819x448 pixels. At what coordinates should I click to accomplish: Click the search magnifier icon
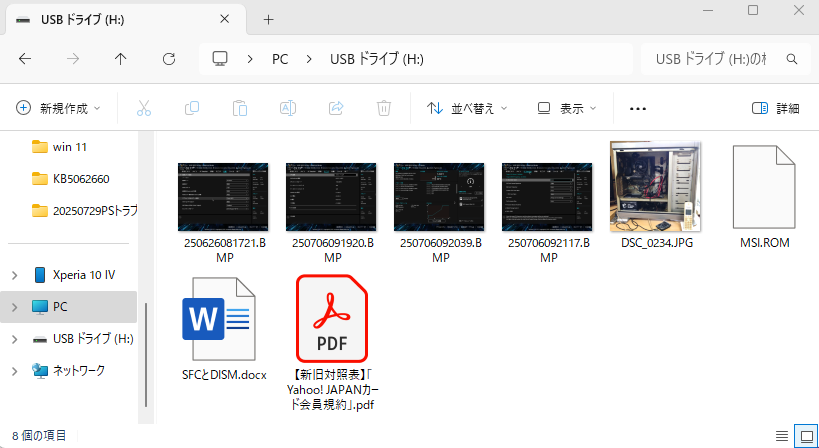(792, 59)
